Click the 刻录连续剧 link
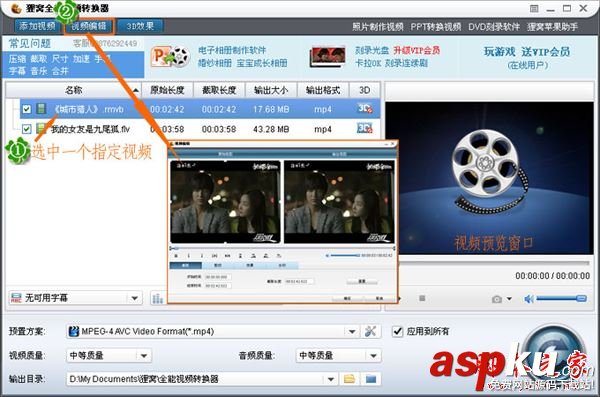Screen dimensions: 600x397 [406, 63]
